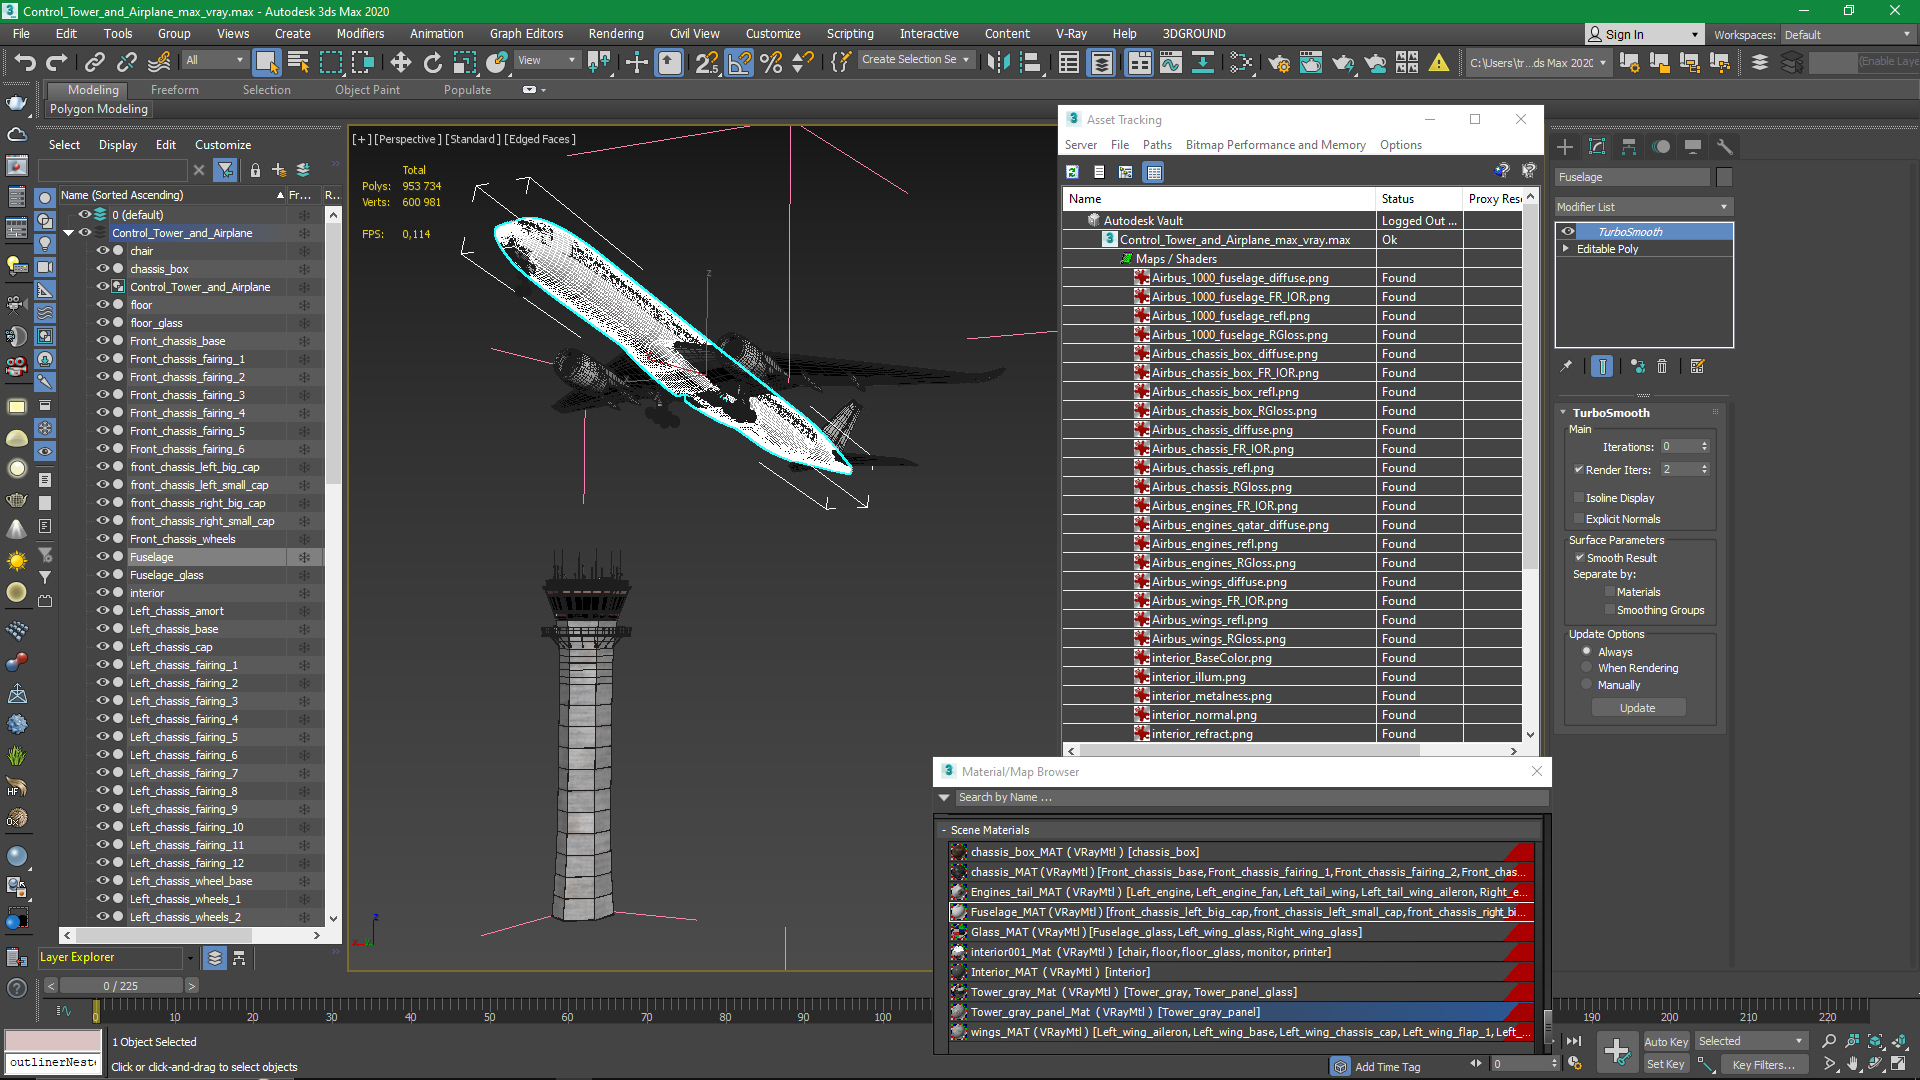The height and width of the screenshot is (1080, 1920).
Task: Toggle the Percent Snap icon
Action: [x=771, y=63]
